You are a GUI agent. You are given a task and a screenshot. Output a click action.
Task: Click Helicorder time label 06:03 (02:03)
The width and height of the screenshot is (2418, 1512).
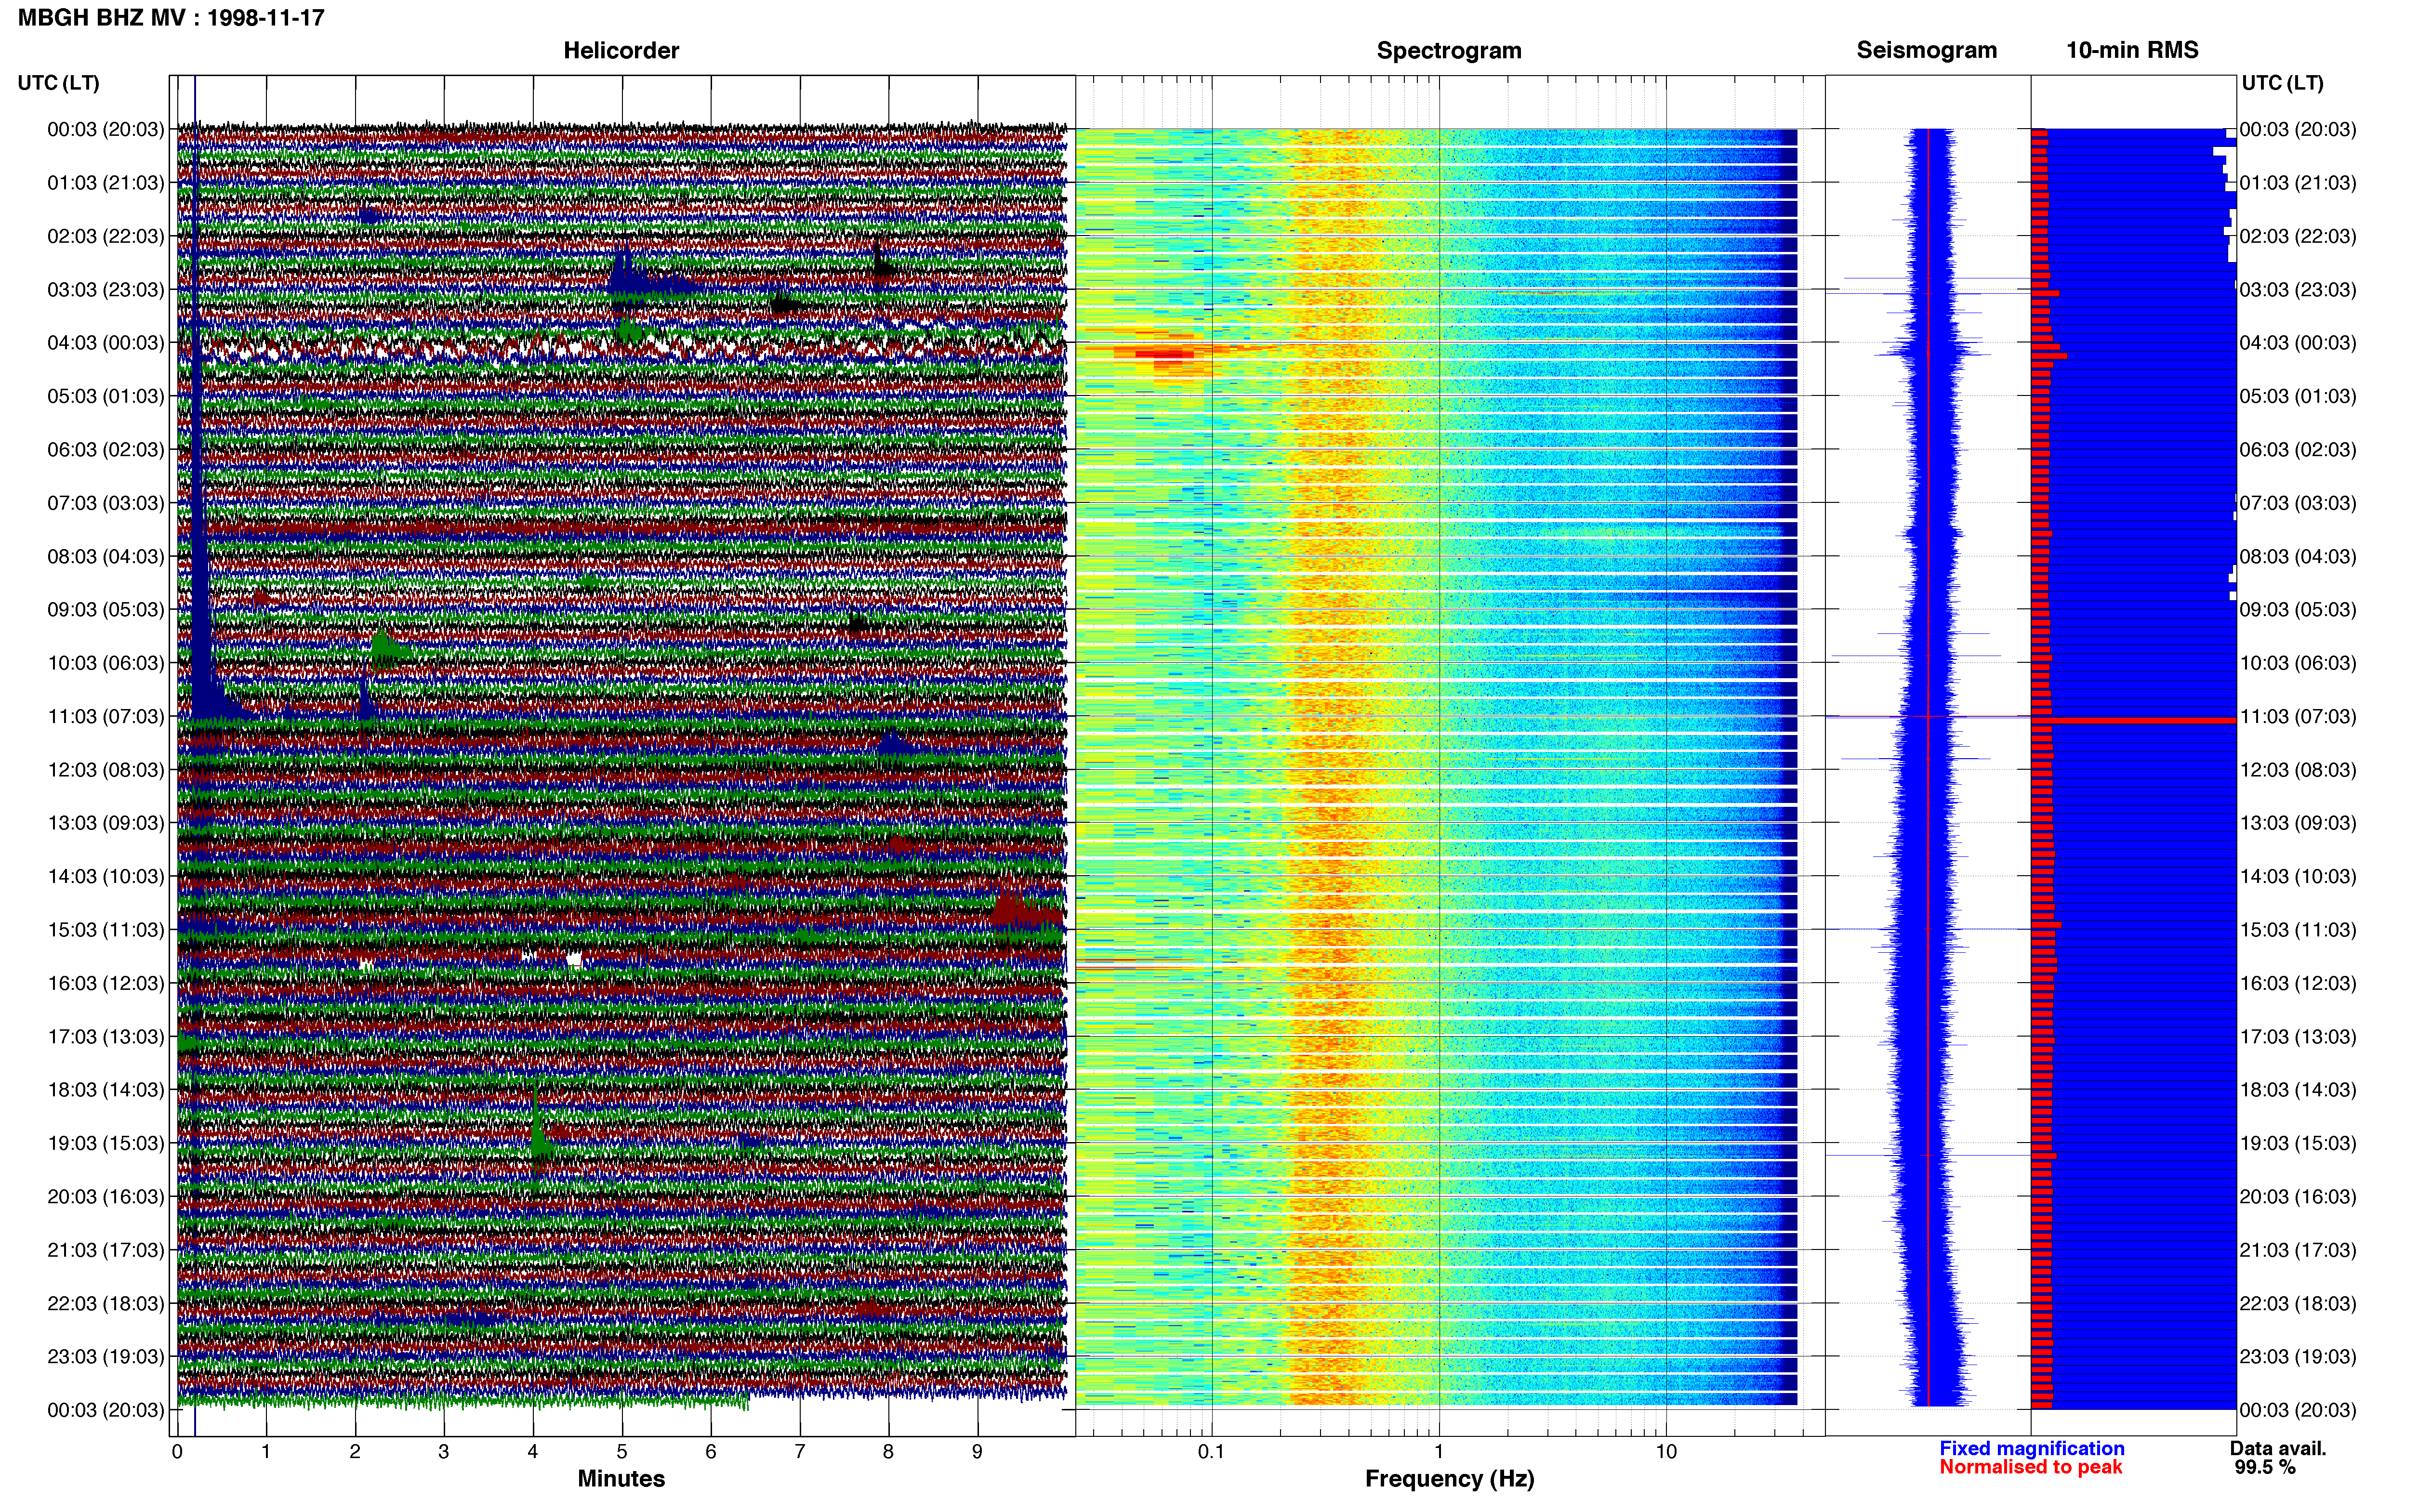(x=106, y=450)
